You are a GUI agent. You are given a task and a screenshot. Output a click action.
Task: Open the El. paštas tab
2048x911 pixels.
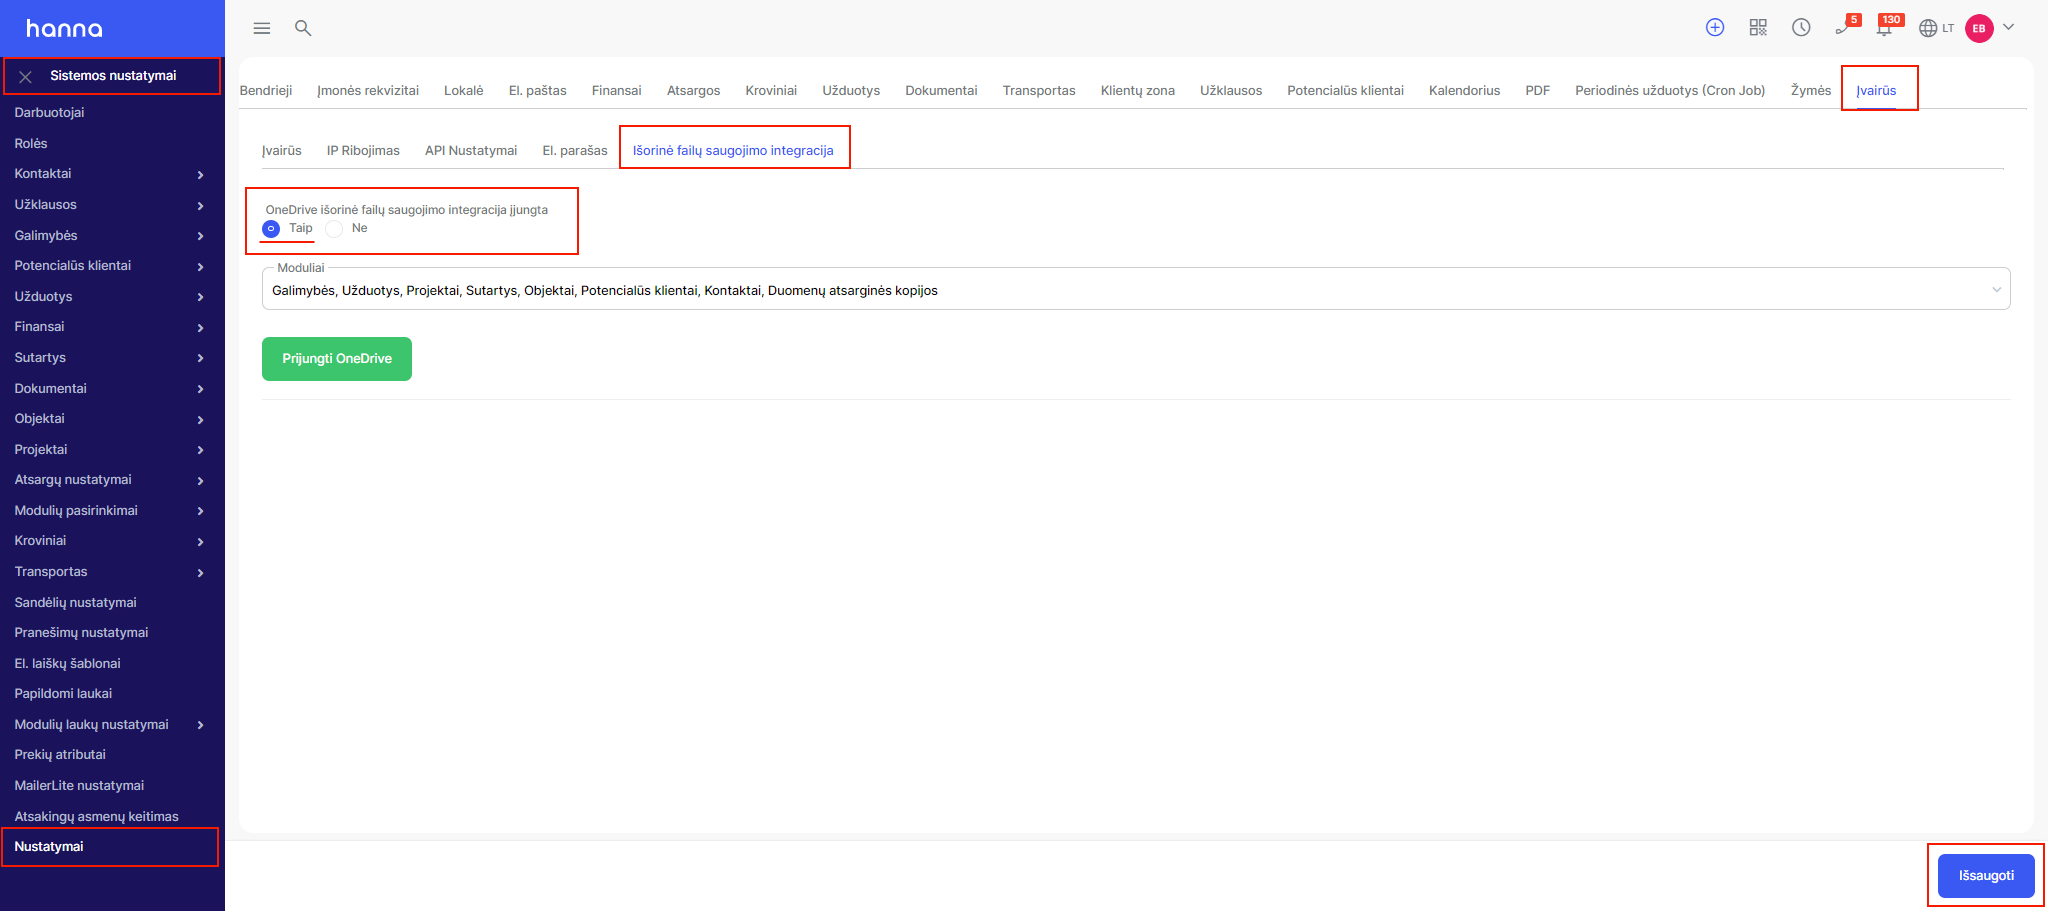tap(538, 90)
